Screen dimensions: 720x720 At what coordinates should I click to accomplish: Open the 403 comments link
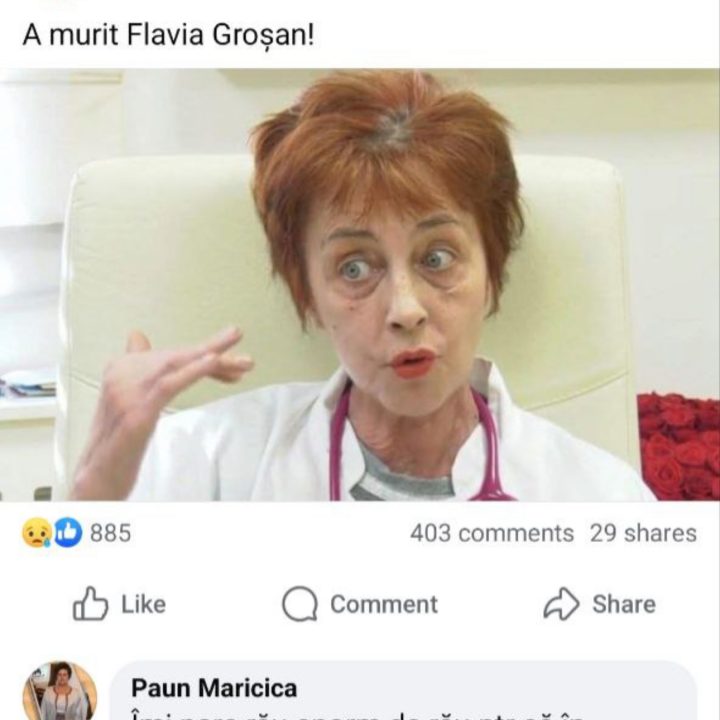491,534
